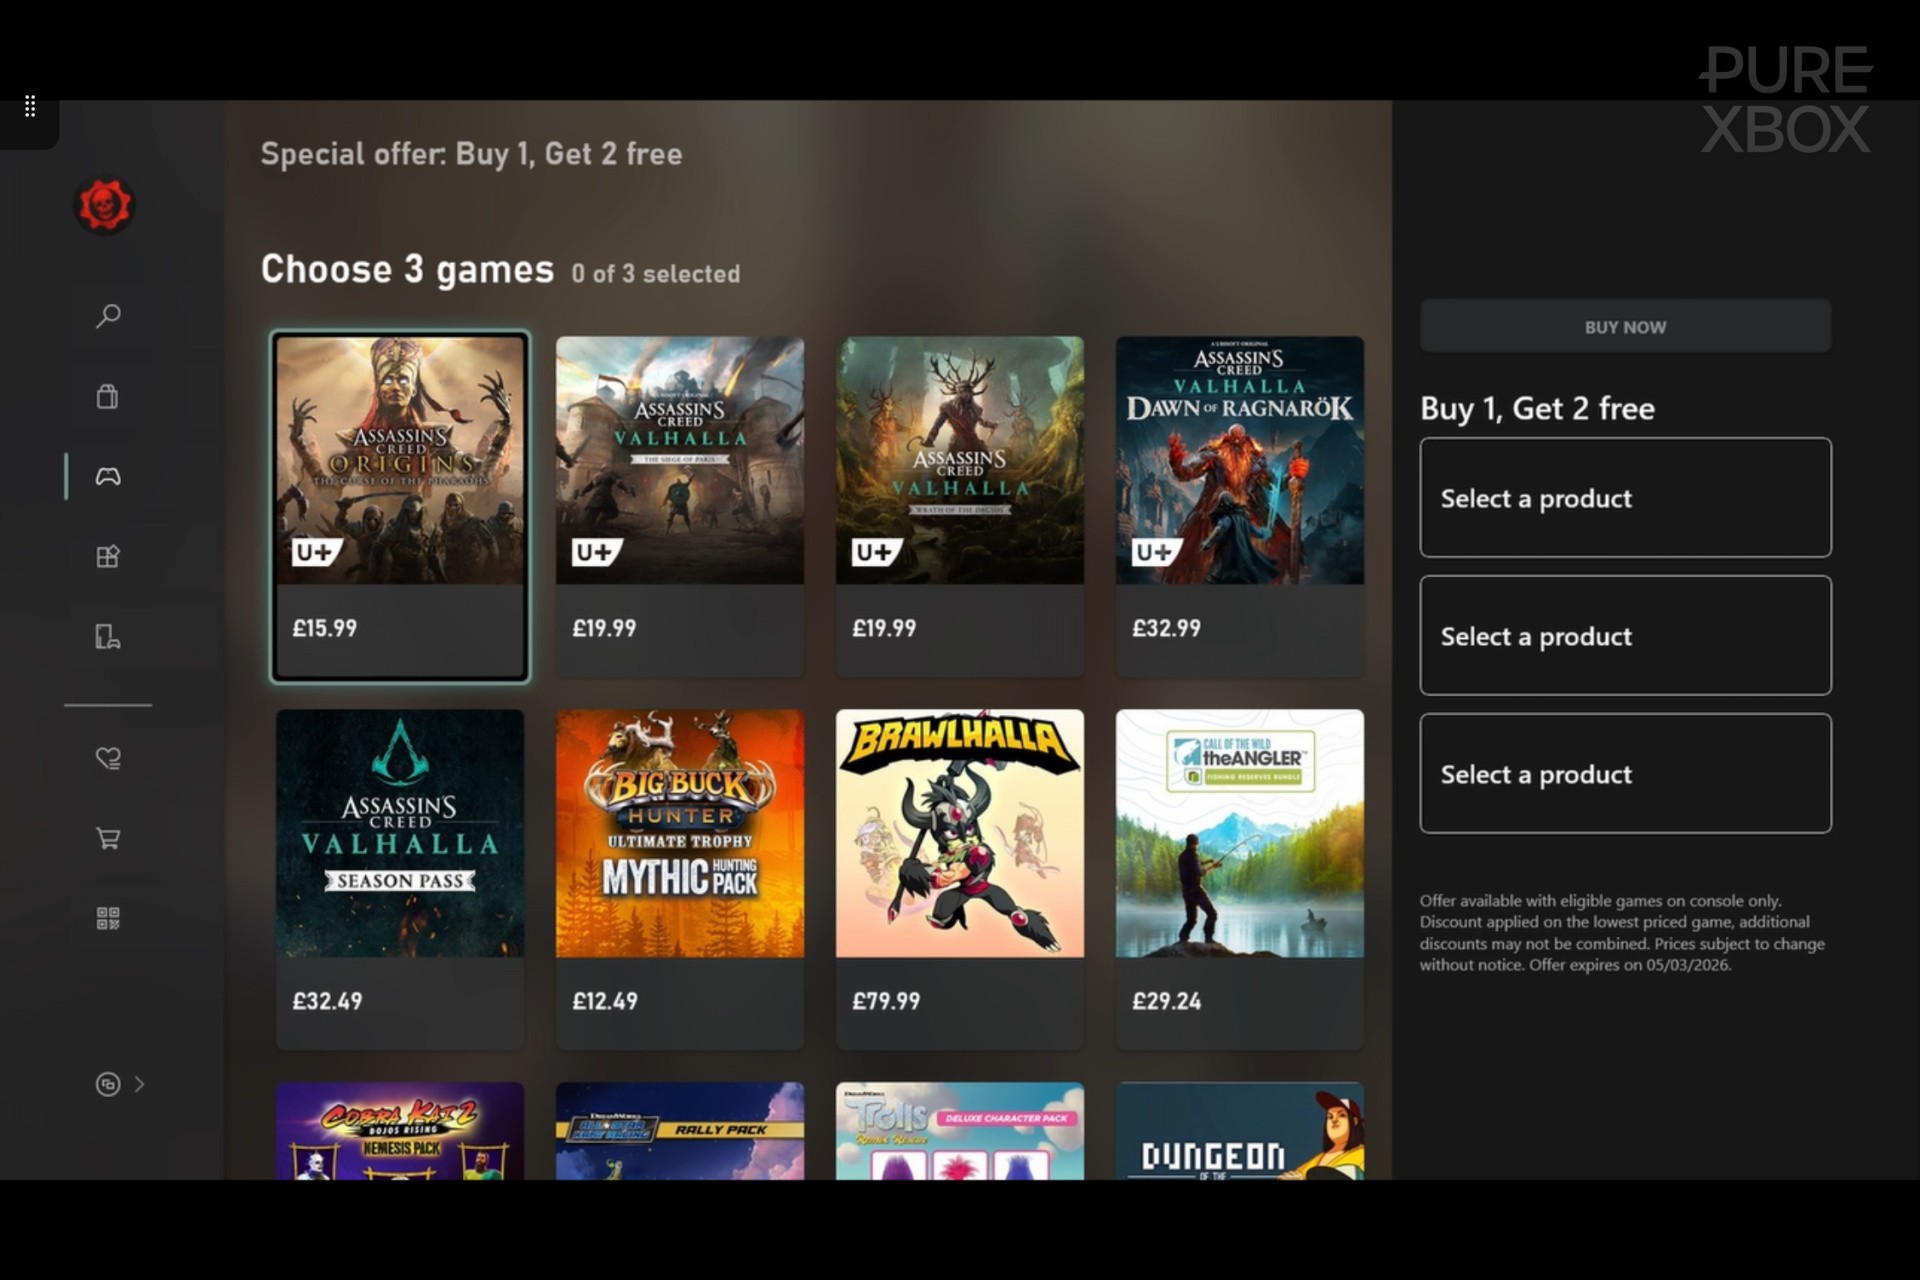Choose Assassin's Creed Origins Curse of Pharaohs tile
Screen dimensions: 1920x1280
(400, 507)
